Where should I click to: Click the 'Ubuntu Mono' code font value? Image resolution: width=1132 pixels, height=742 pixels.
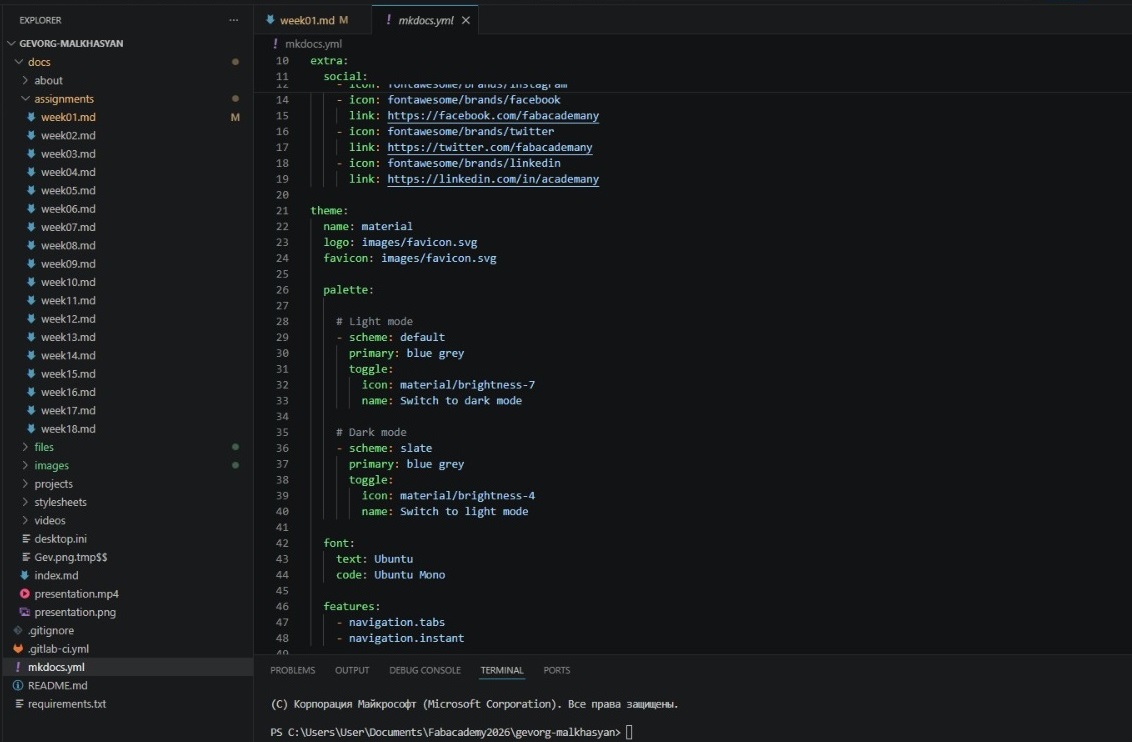click(409, 575)
